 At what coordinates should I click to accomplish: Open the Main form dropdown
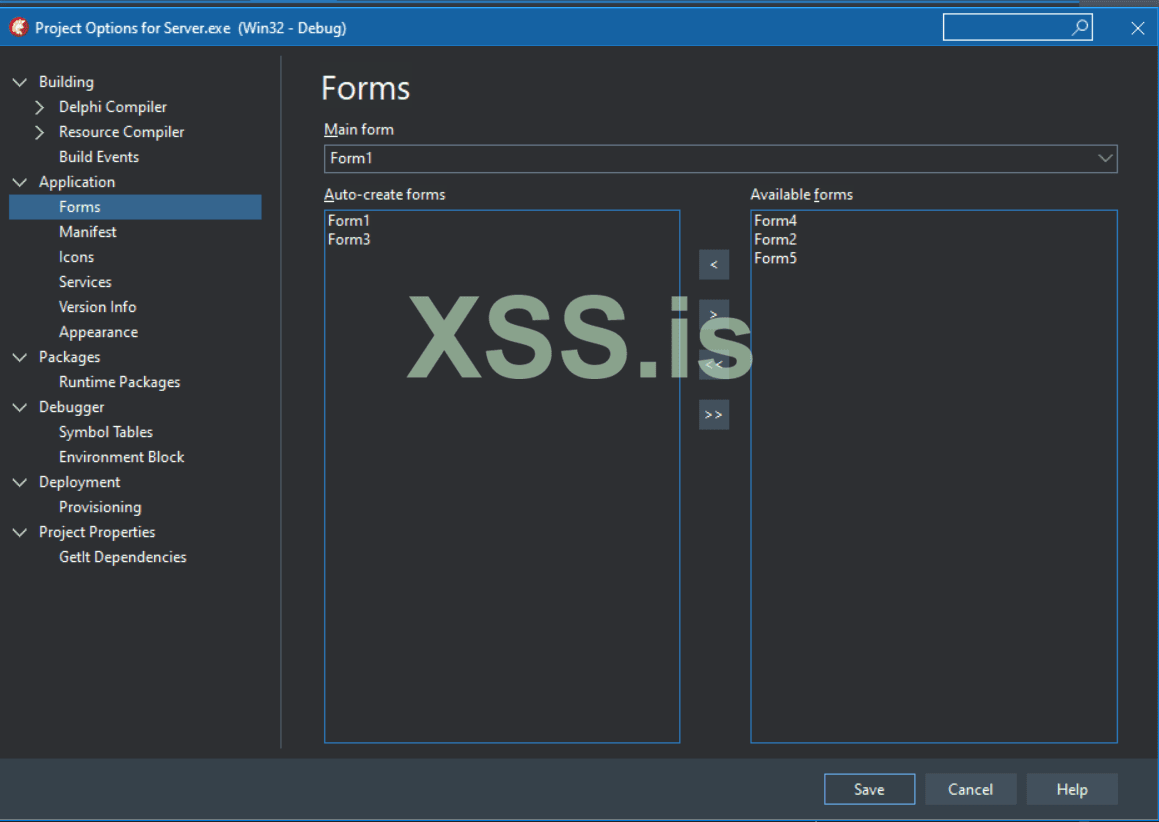[1104, 158]
